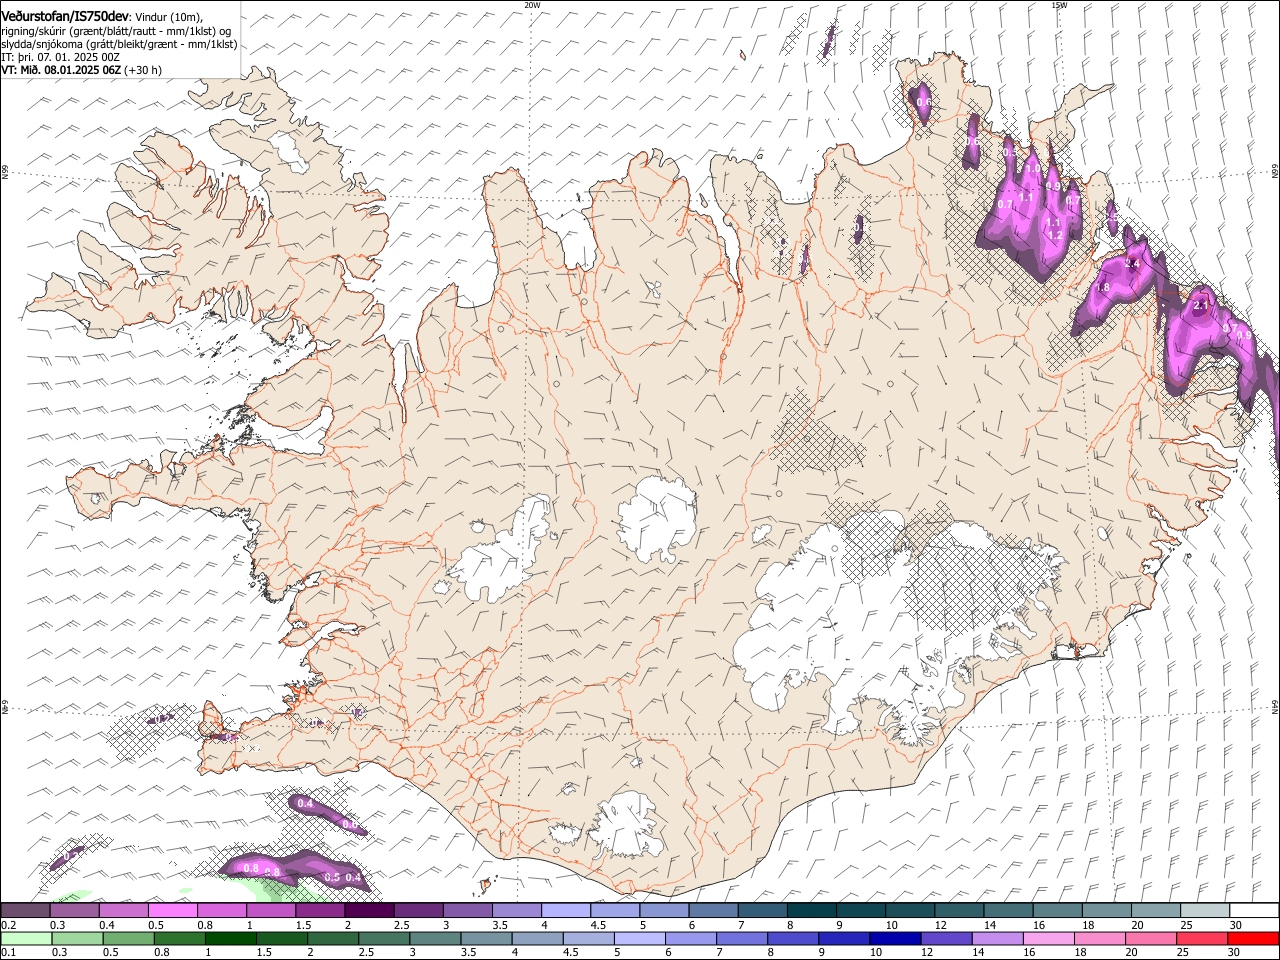This screenshot has width=1280, height=960.
Task: Click dark teal top swatch between 8 and 9
Action: coord(811,911)
